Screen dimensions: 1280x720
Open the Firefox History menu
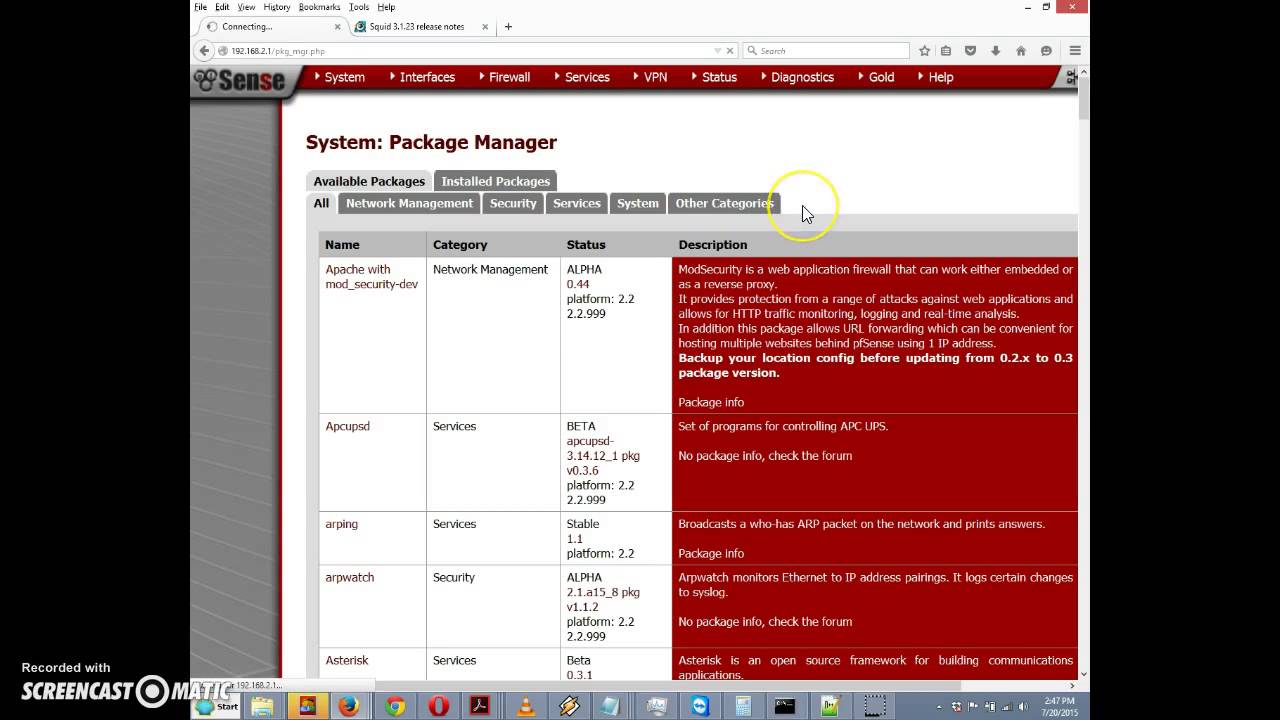[x=277, y=7]
